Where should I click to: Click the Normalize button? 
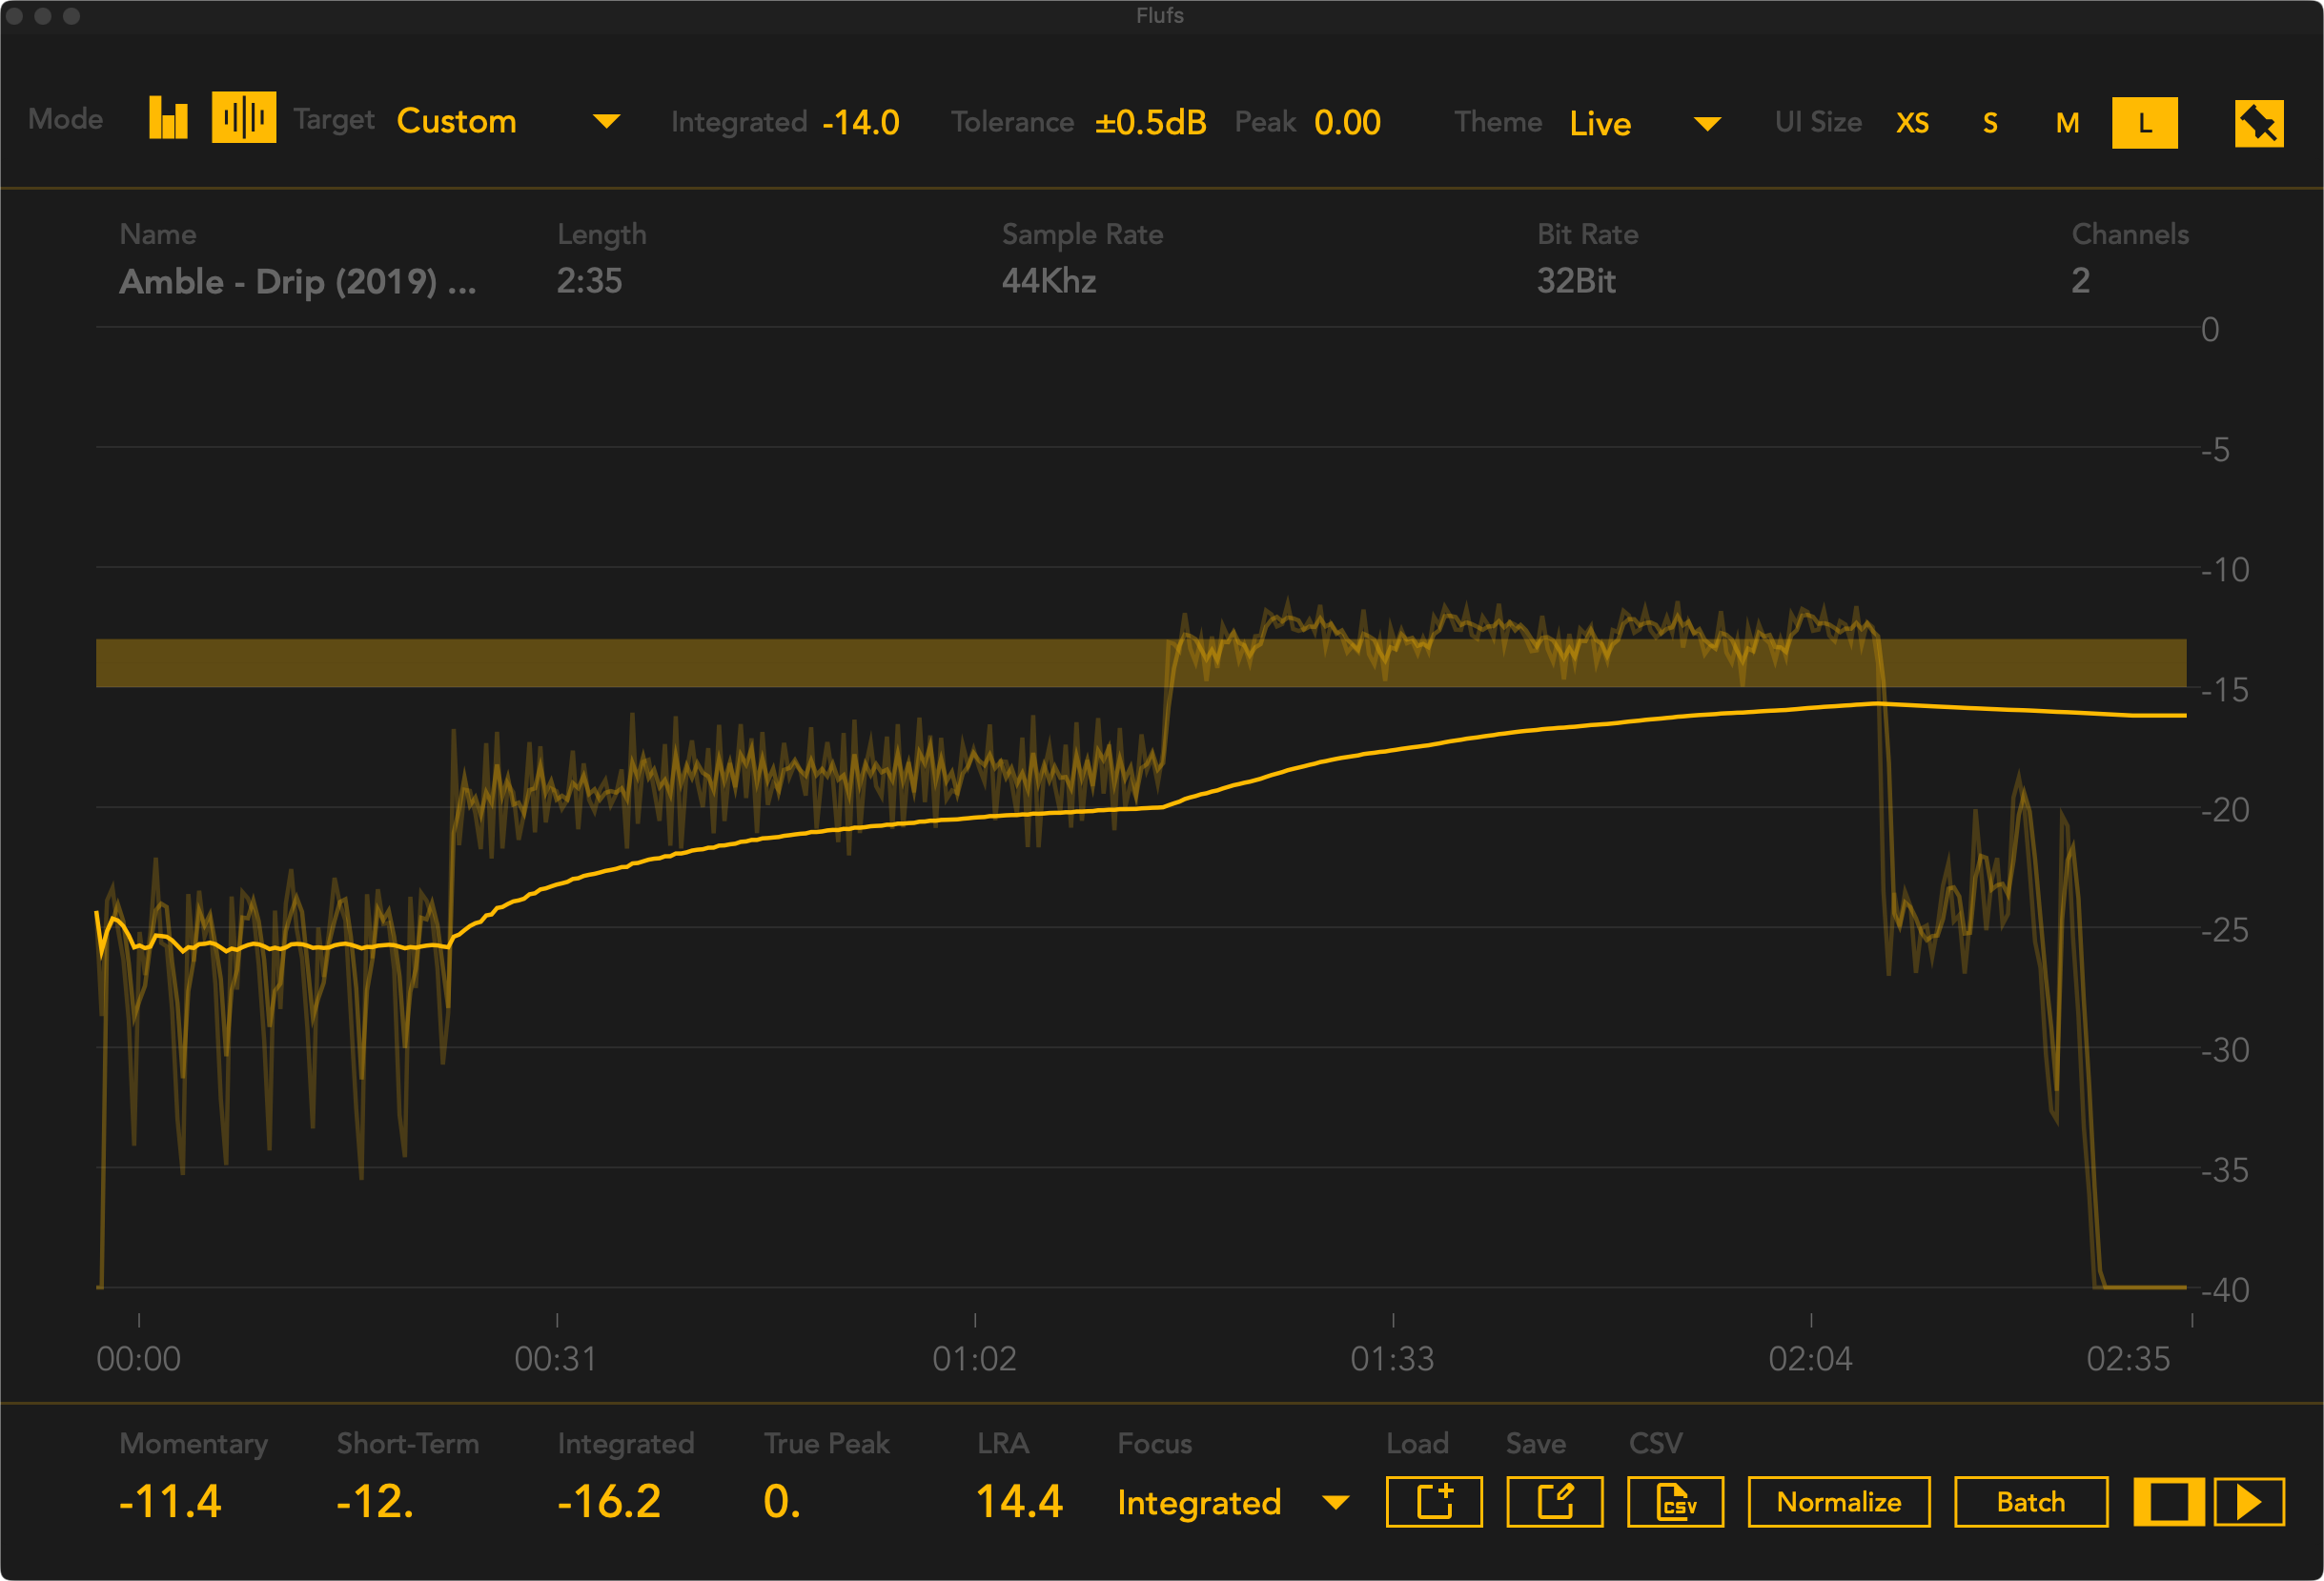pyautogui.click(x=1838, y=1501)
